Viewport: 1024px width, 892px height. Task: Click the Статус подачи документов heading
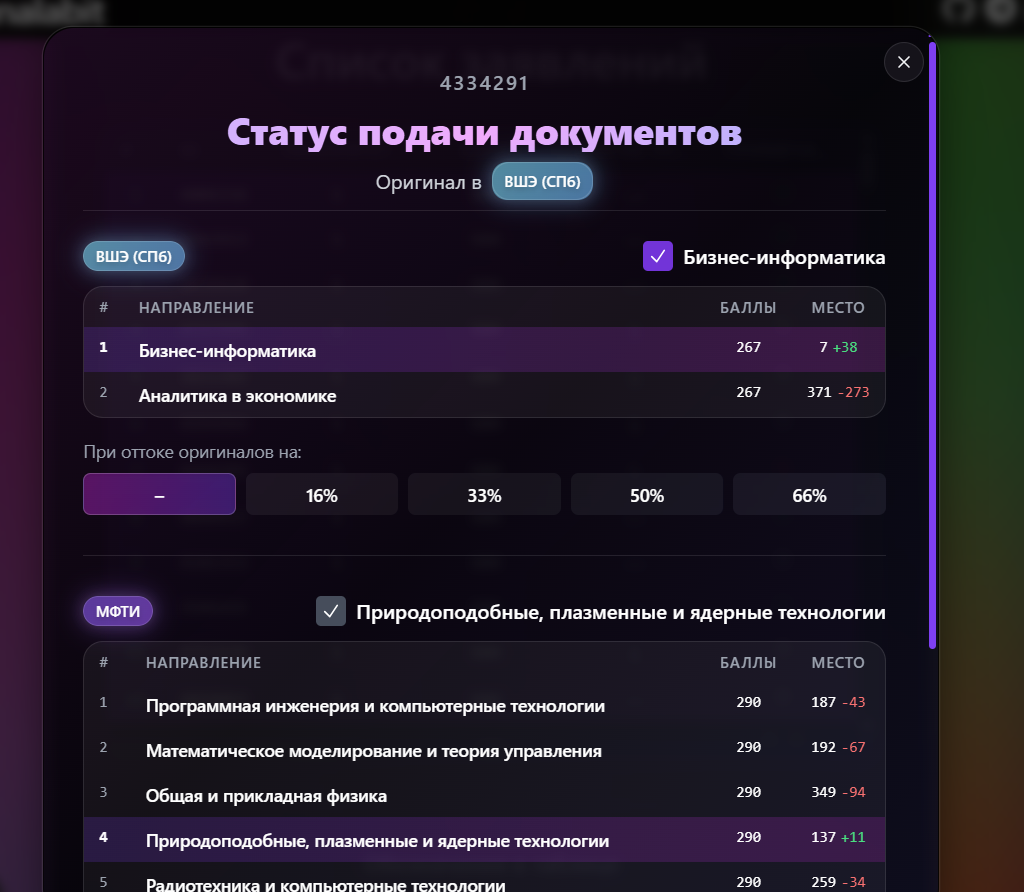pyautogui.click(x=484, y=133)
